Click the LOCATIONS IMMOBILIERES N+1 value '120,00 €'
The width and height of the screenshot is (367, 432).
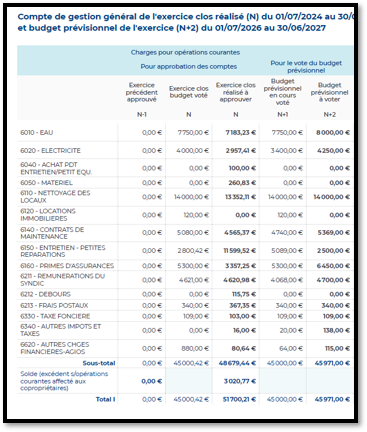click(290, 215)
